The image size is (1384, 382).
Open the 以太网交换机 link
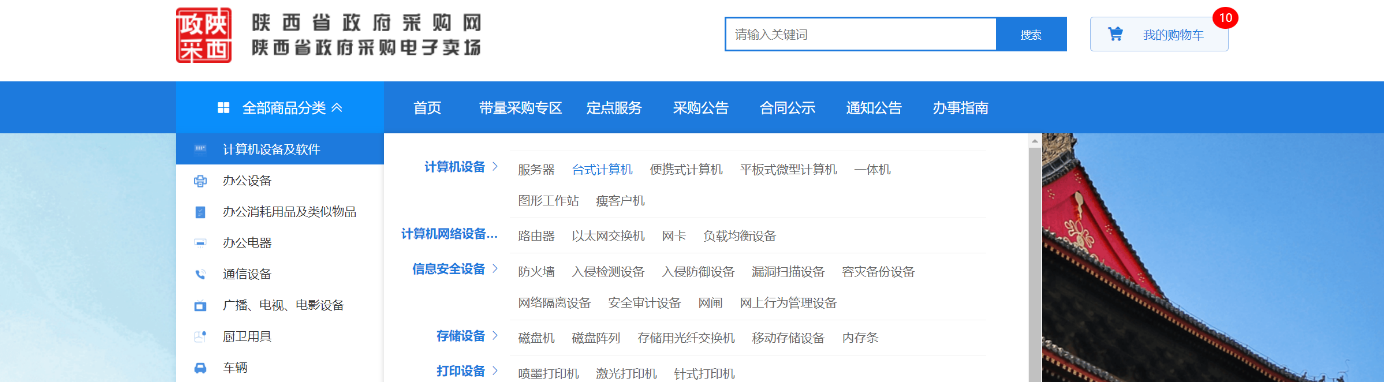[x=608, y=236]
